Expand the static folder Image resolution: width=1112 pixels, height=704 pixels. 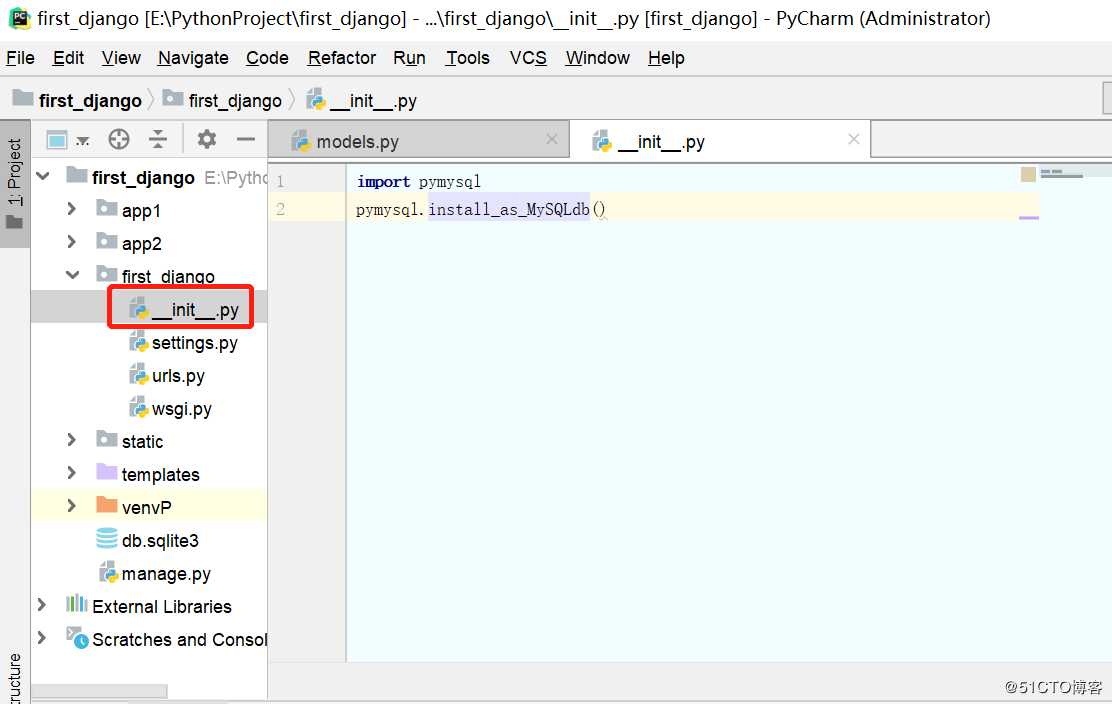click(72, 440)
